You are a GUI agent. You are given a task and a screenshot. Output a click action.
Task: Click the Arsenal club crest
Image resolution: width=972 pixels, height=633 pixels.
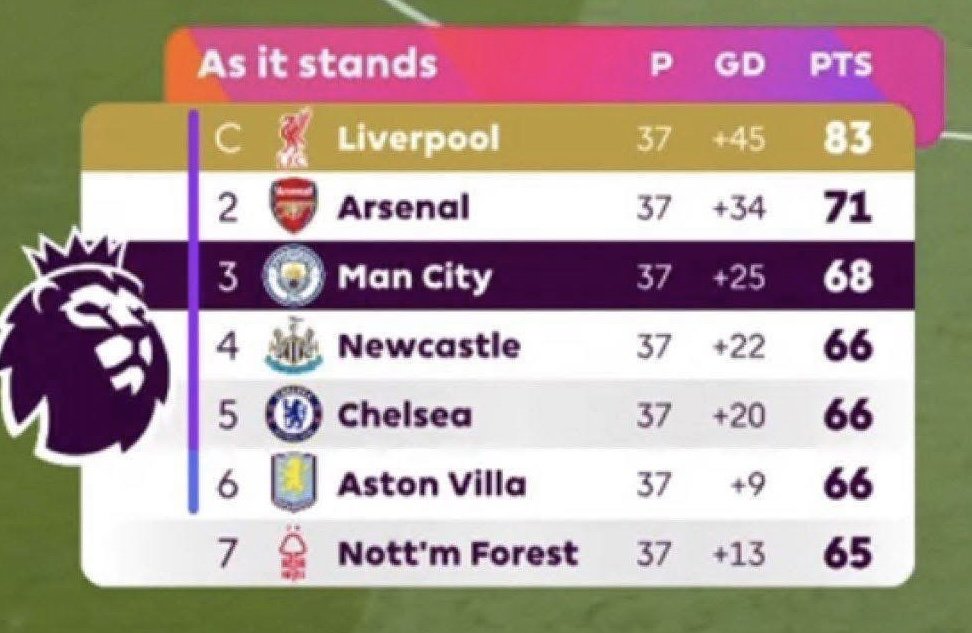pos(293,206)
